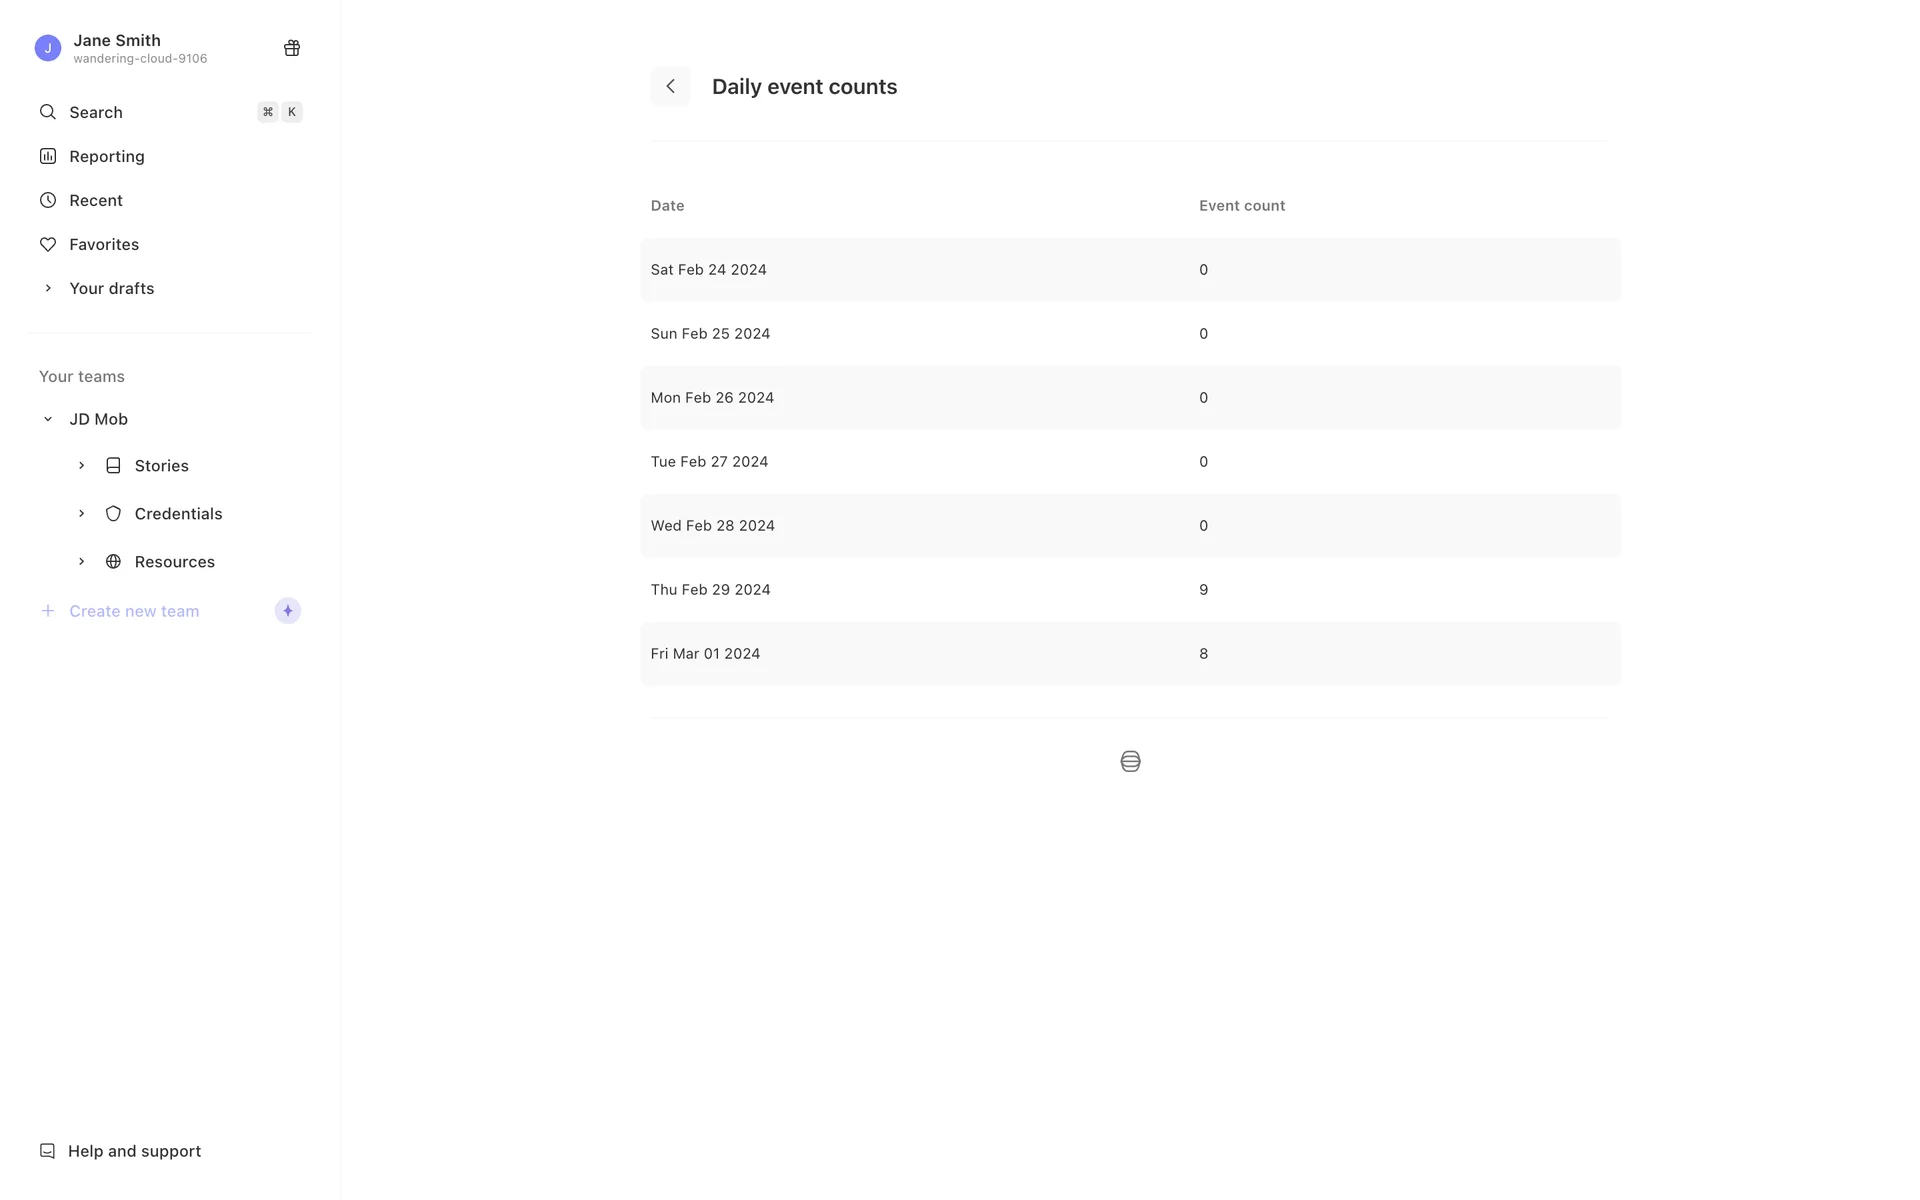Expand the Your drafts section
The image size is (1920, 1200).
pyautogui.click(x=48, y=288)
